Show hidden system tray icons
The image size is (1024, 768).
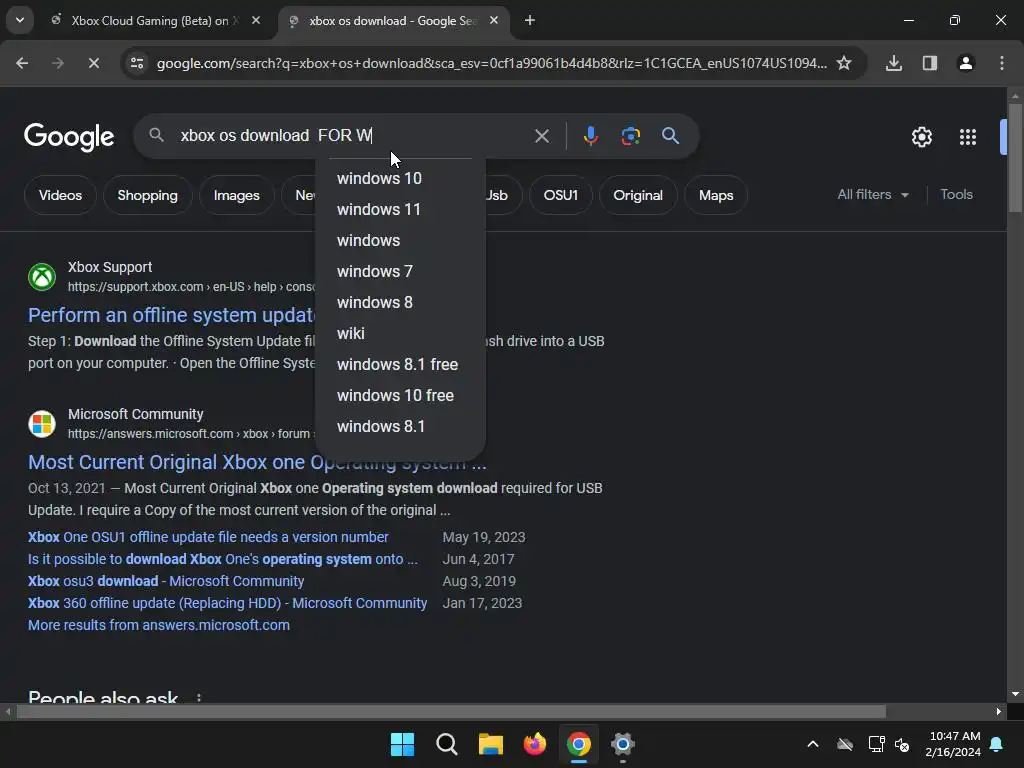pyautogui.click(x=812, y=744)
